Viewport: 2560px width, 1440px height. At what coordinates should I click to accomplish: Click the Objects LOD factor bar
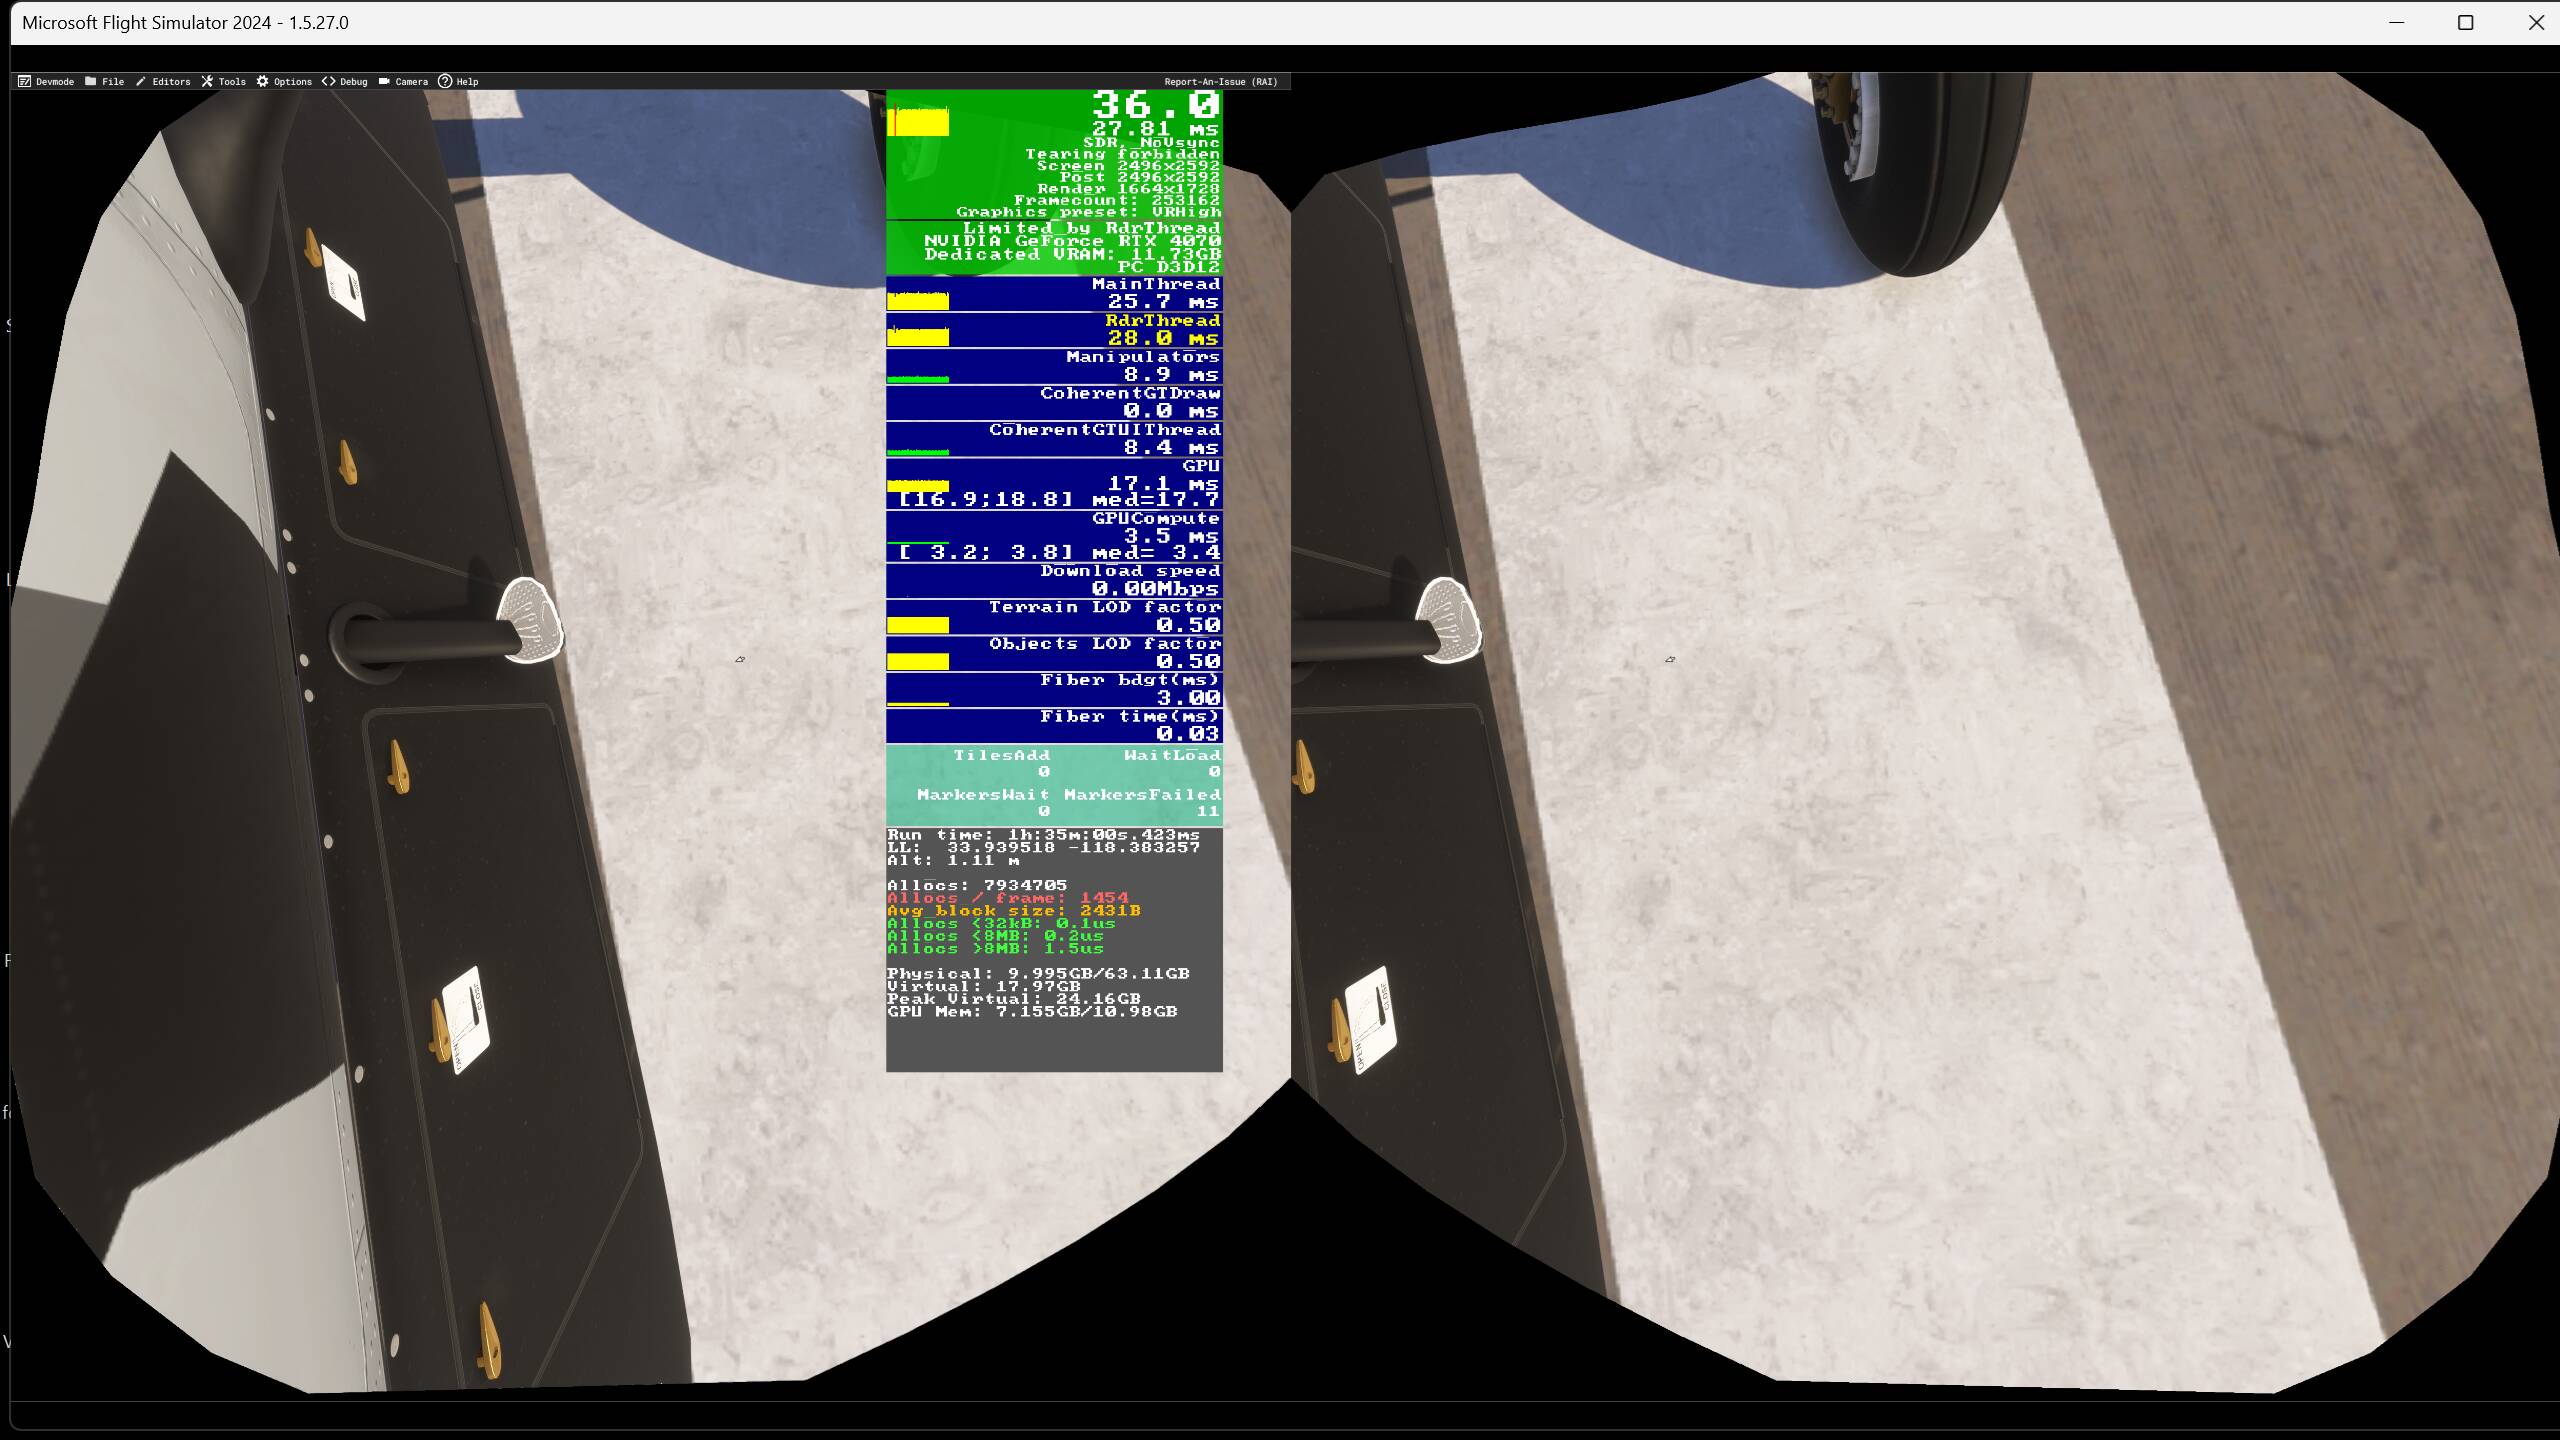(x=918, y=661)
